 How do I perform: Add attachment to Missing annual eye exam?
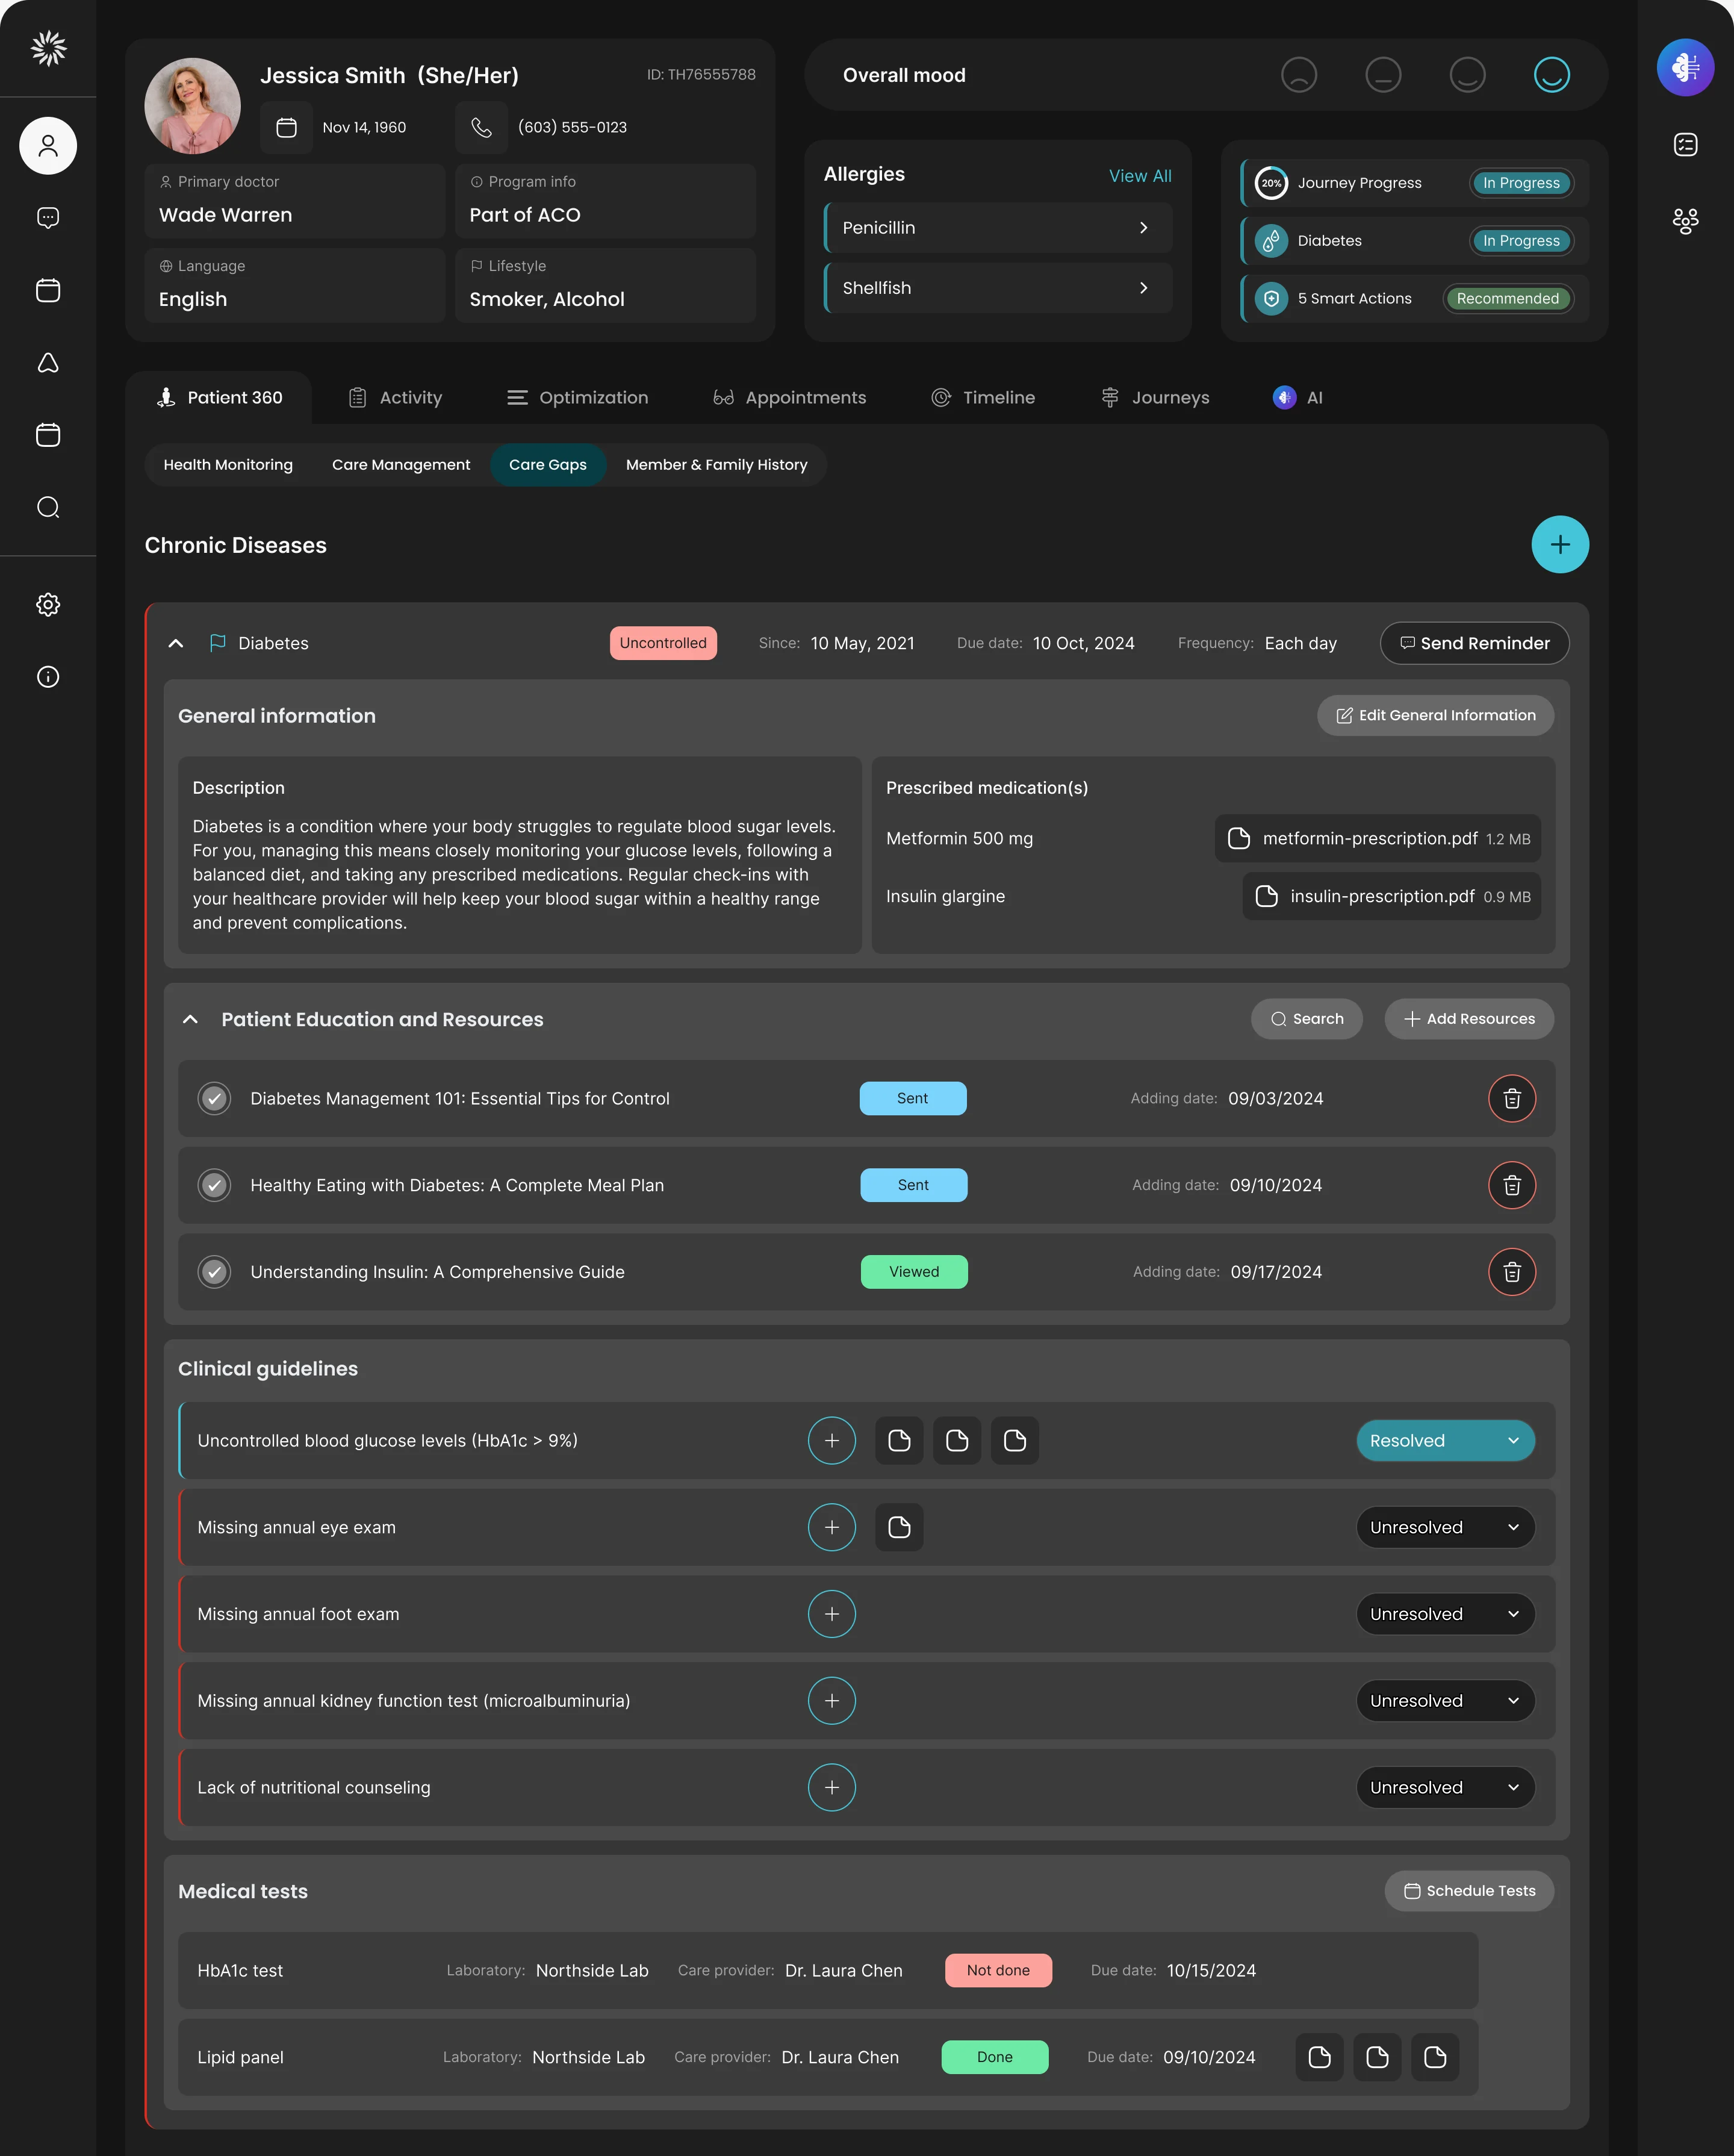click(x=832, y=1527)
